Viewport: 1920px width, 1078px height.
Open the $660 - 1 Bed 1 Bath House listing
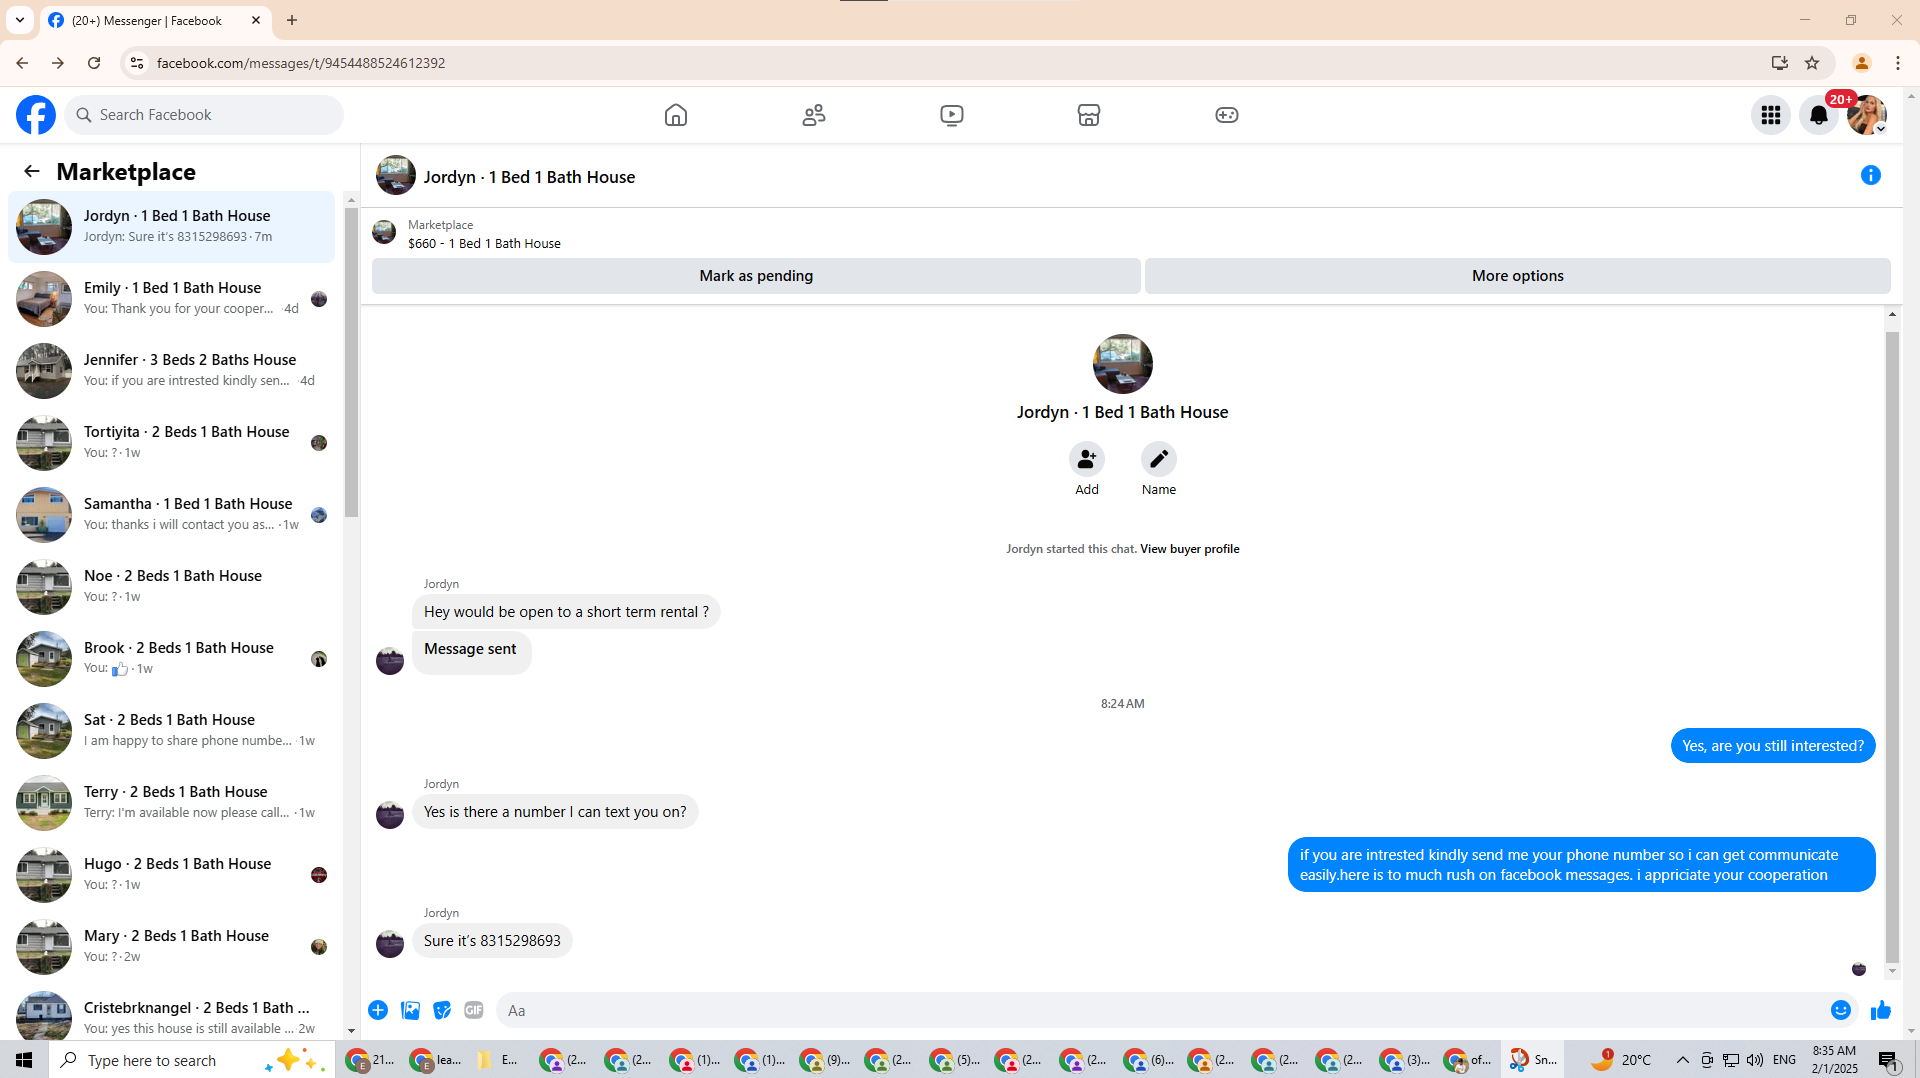[484, 244]
